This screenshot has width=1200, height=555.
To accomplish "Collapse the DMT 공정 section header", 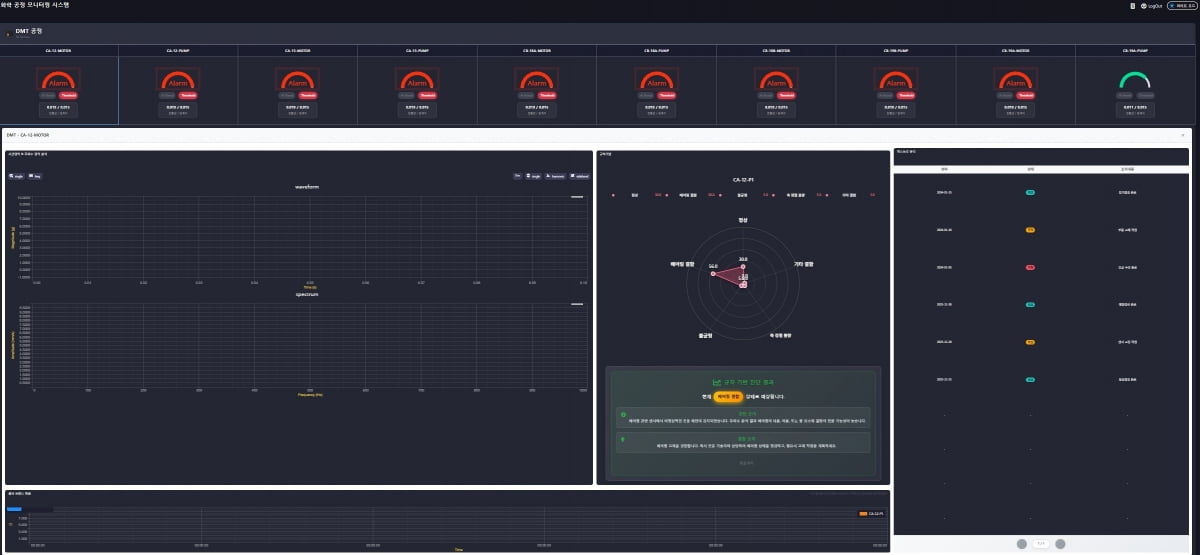I will click(x=600, y=33).
